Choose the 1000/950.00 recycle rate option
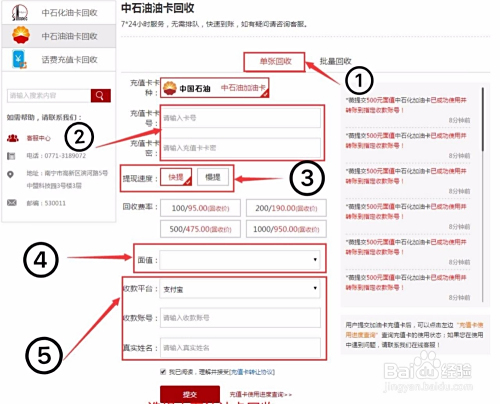Image resolution: width=500 pixels, height=404 pixels. (286, 229)
